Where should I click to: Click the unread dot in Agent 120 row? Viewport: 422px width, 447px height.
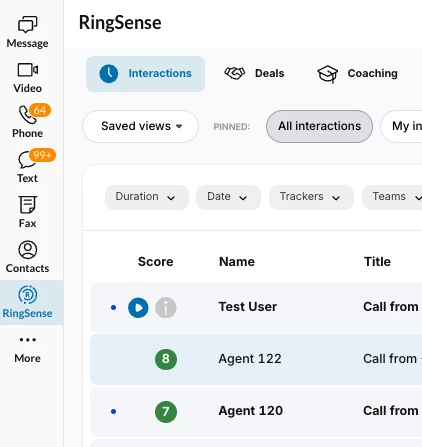tap(113, 412)
